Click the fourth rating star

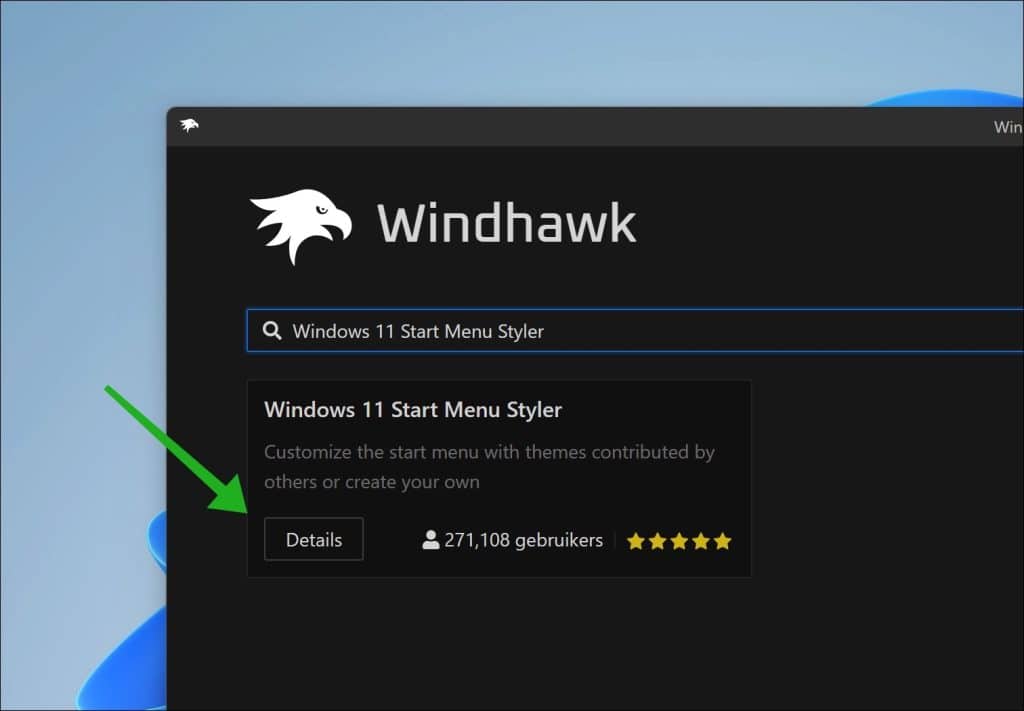click(x=701, y=542)
